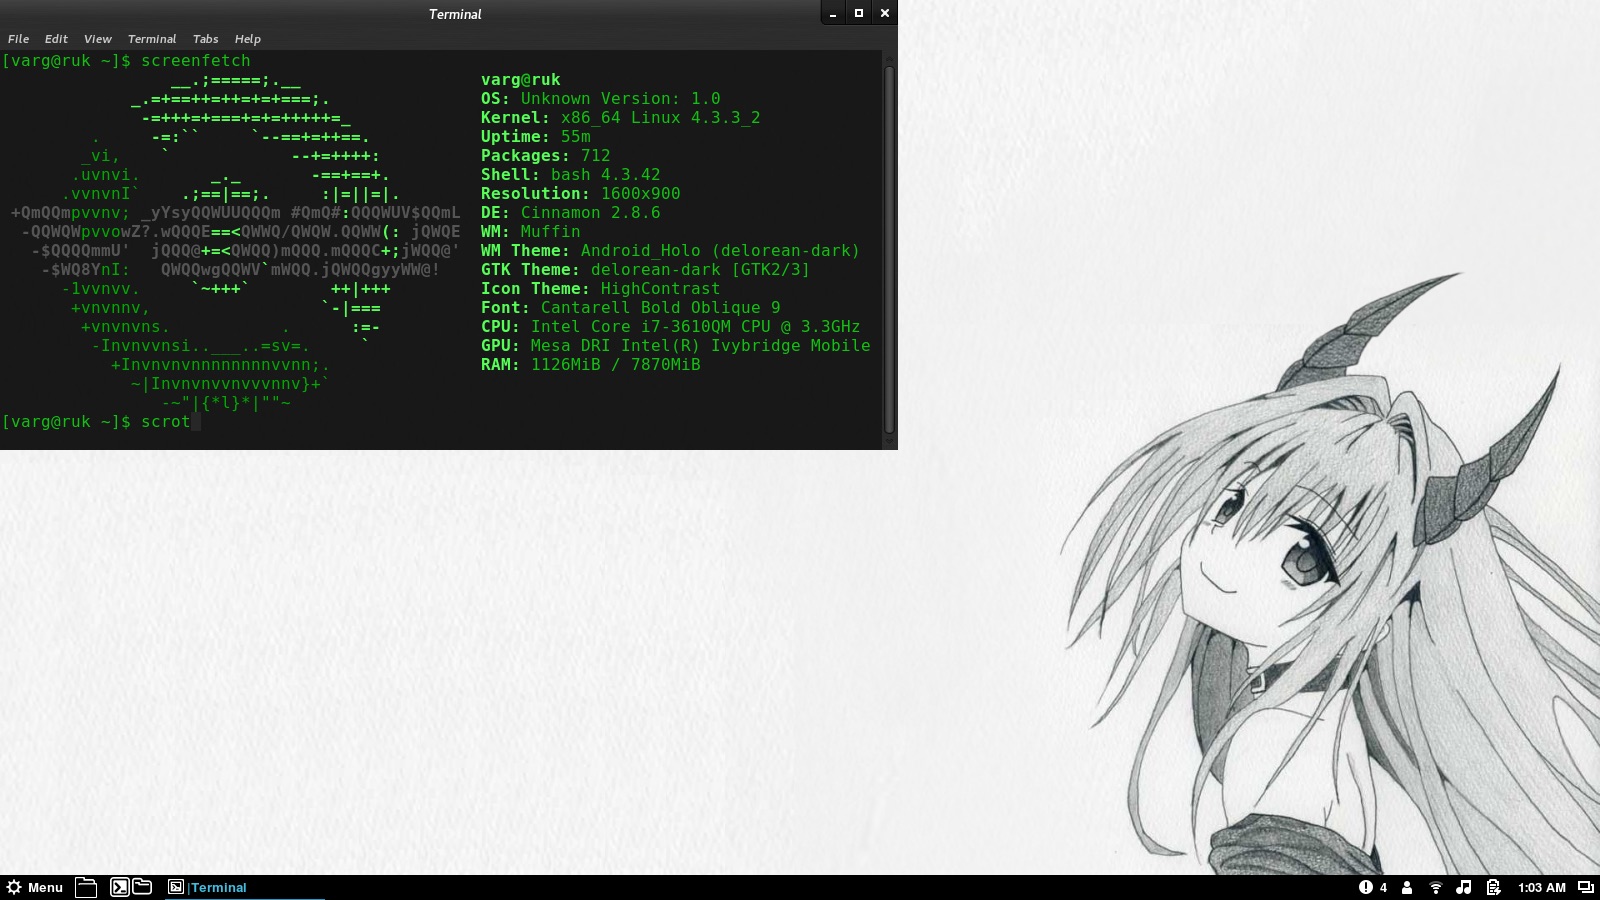1600x900 pixels.
Task: Open the sound music note applet
Action: pos(1464,887)
